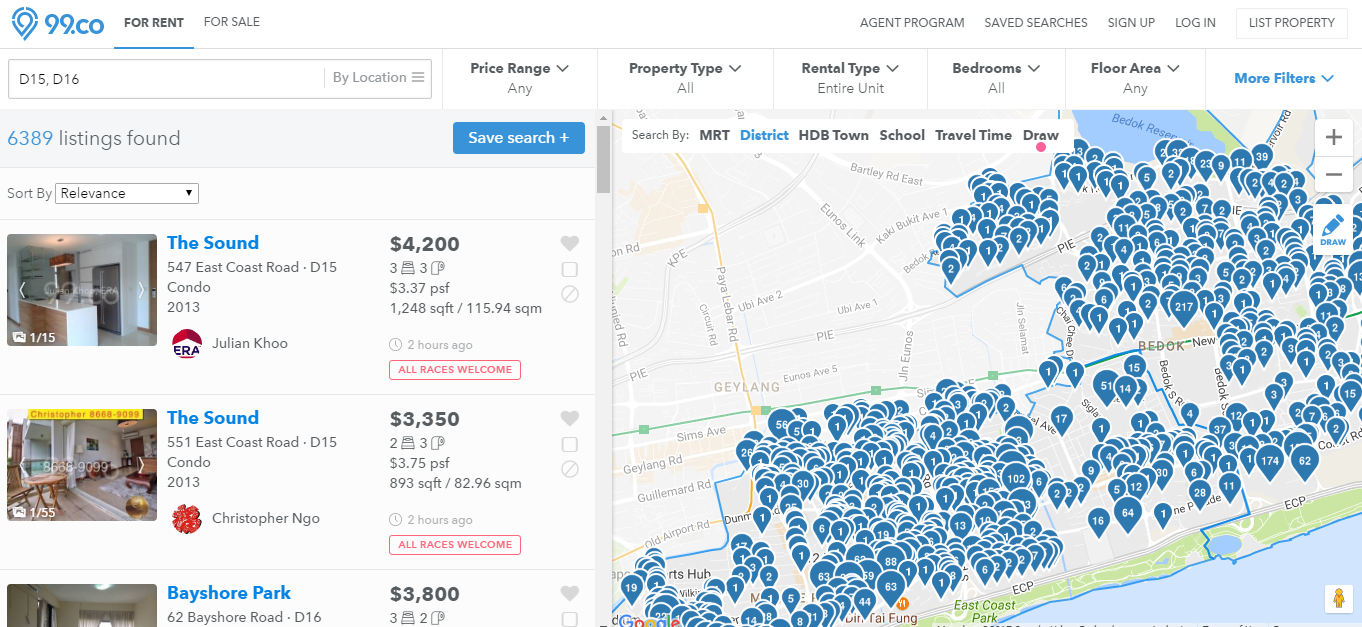
Task: Search map by Travel Time
Action: [974, 135]
